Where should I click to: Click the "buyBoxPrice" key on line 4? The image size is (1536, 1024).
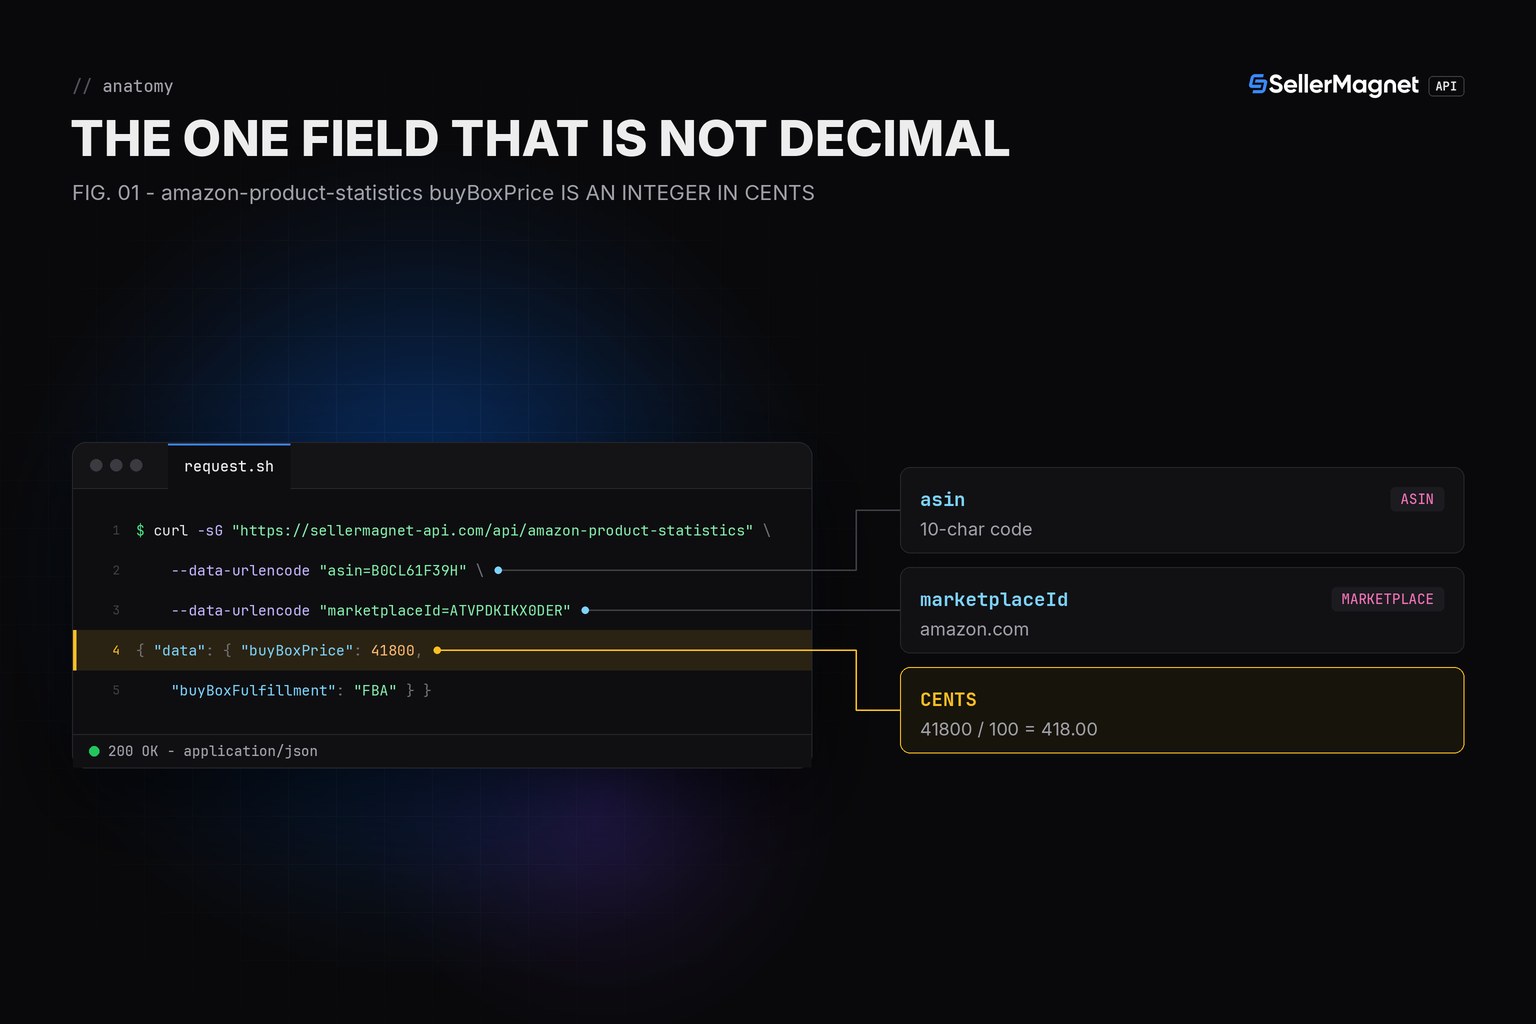(297, 650)
